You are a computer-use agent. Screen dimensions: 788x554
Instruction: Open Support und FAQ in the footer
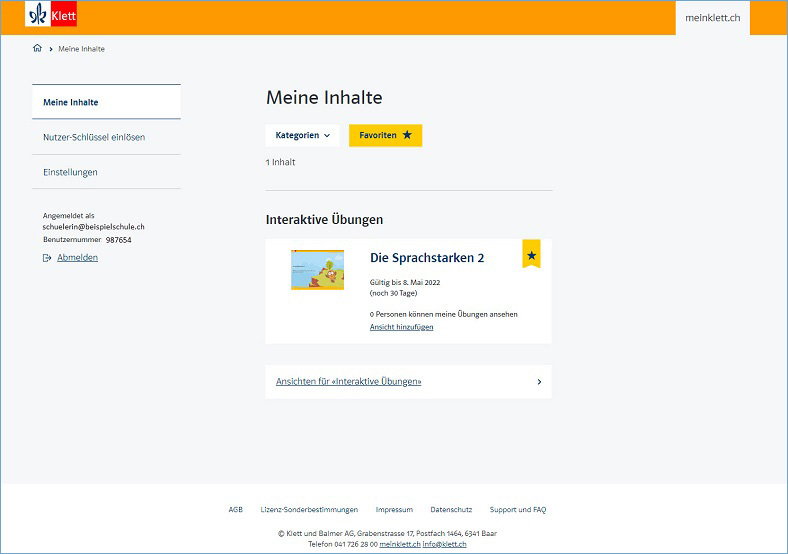pos(517,510)
